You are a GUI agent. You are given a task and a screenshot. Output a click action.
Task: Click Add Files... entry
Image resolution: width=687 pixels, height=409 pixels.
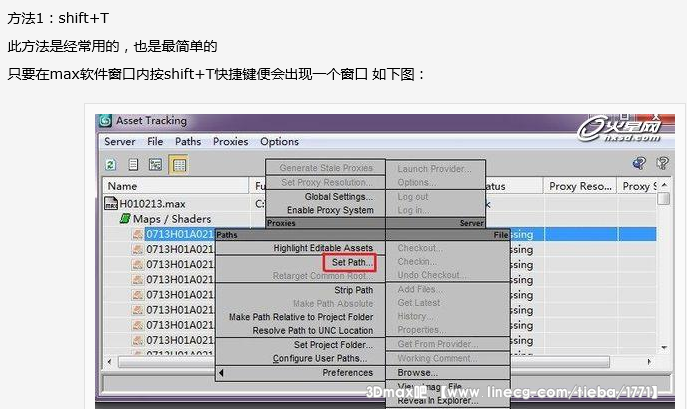coord(419,289)
